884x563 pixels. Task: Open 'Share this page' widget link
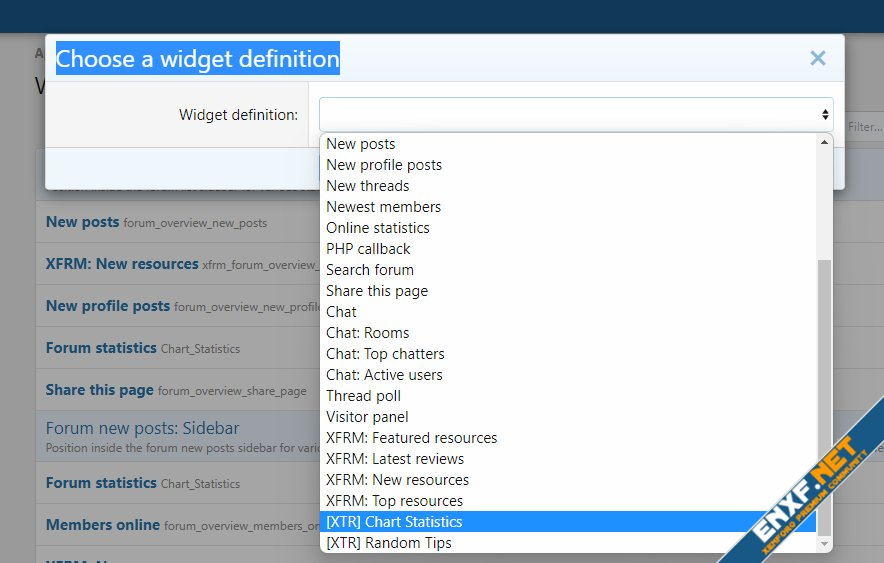(x=99, y=390)
